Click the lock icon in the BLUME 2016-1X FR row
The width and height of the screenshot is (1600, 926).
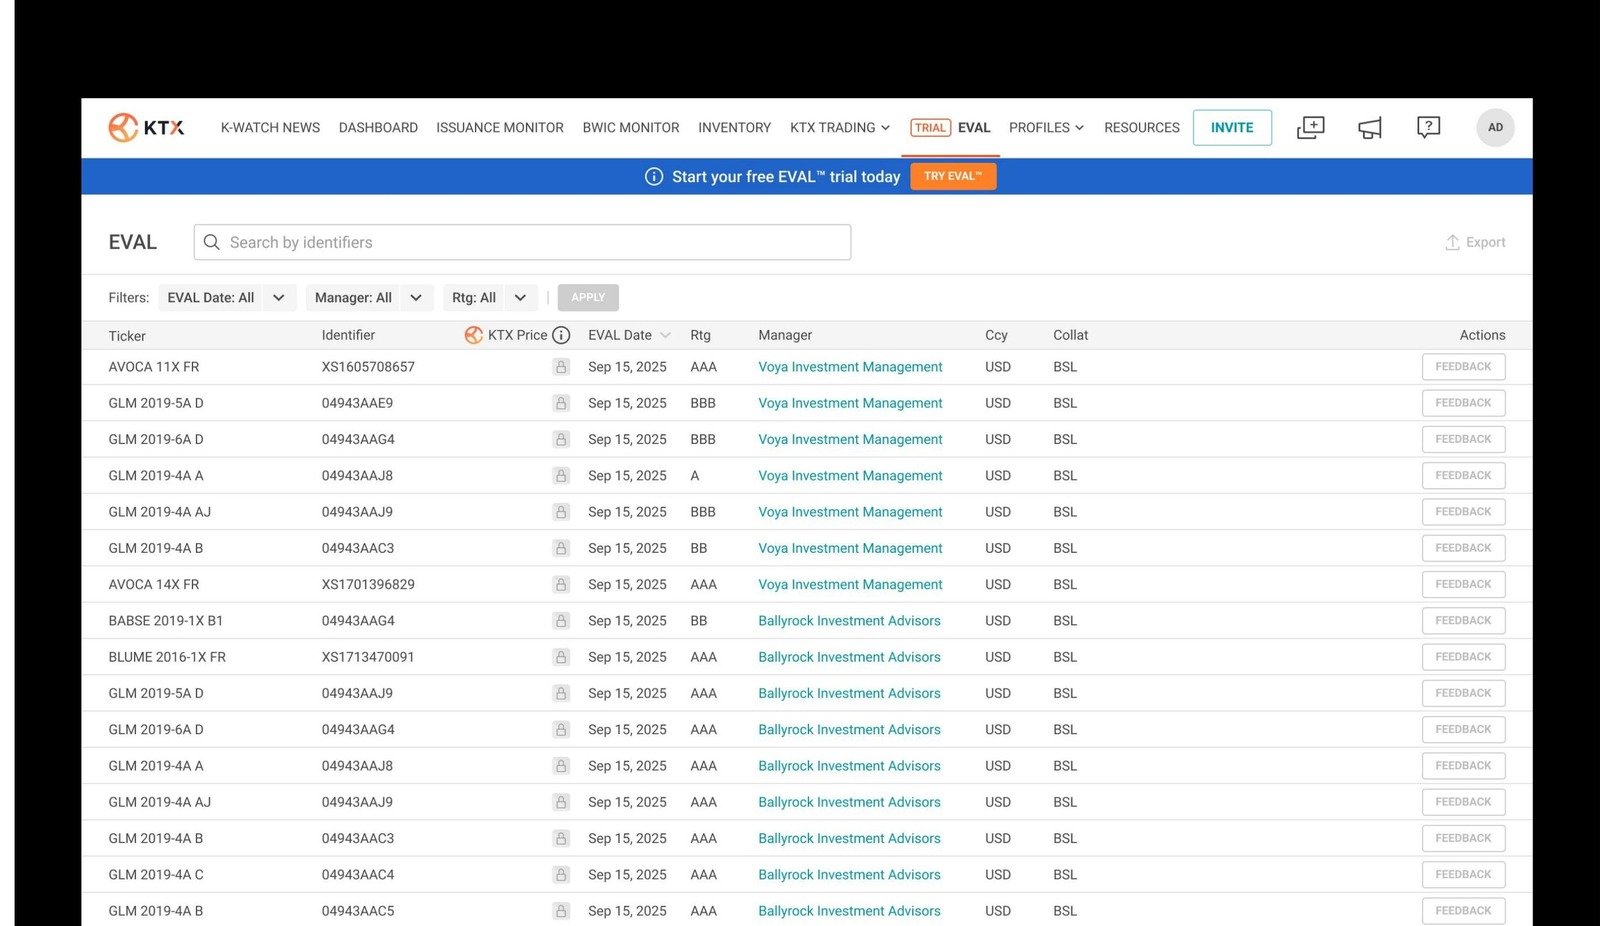[561, 657]
